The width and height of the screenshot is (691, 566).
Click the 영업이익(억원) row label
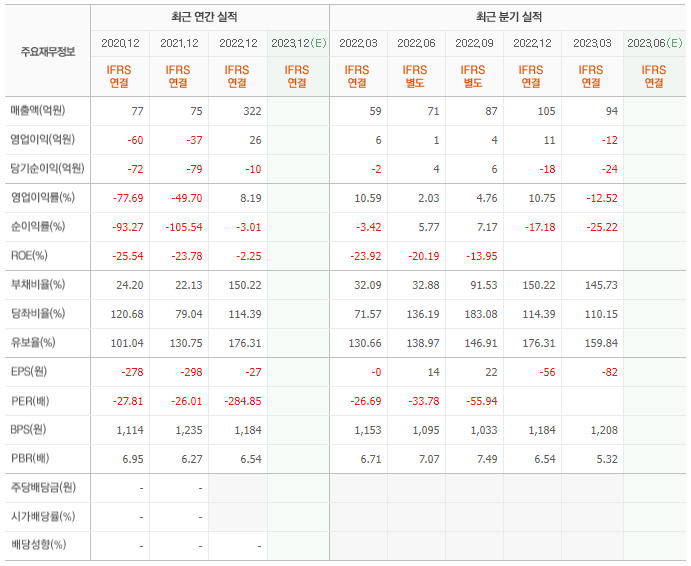[x=43, y=139]
